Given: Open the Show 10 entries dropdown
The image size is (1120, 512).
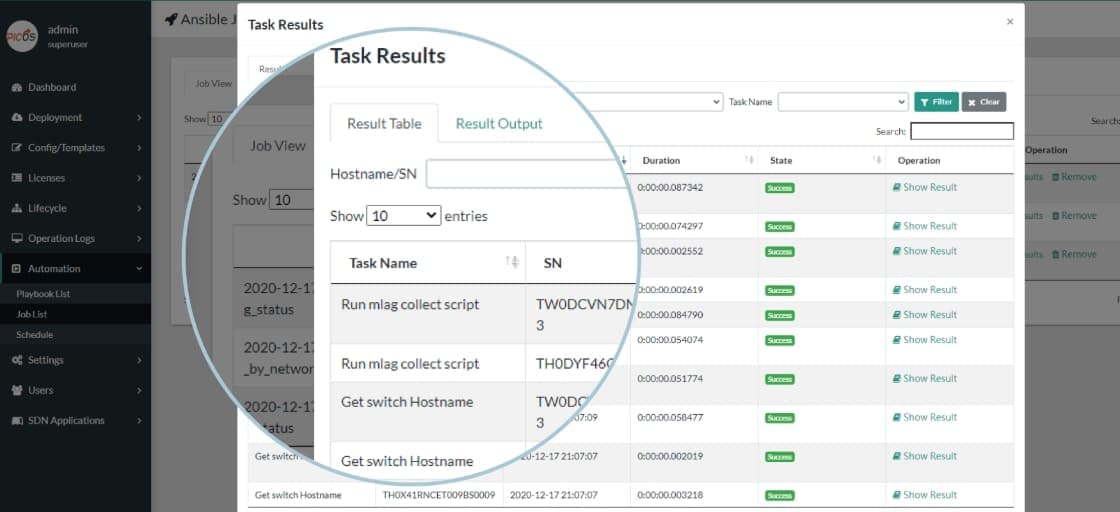Looking at the screenshot, I should pyautogui.click(x=404, y=216).
